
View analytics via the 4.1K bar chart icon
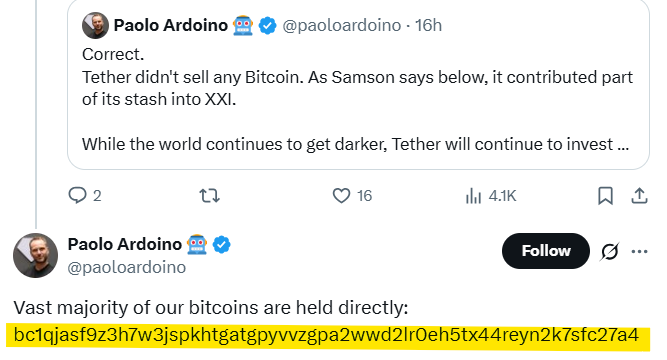473,196
